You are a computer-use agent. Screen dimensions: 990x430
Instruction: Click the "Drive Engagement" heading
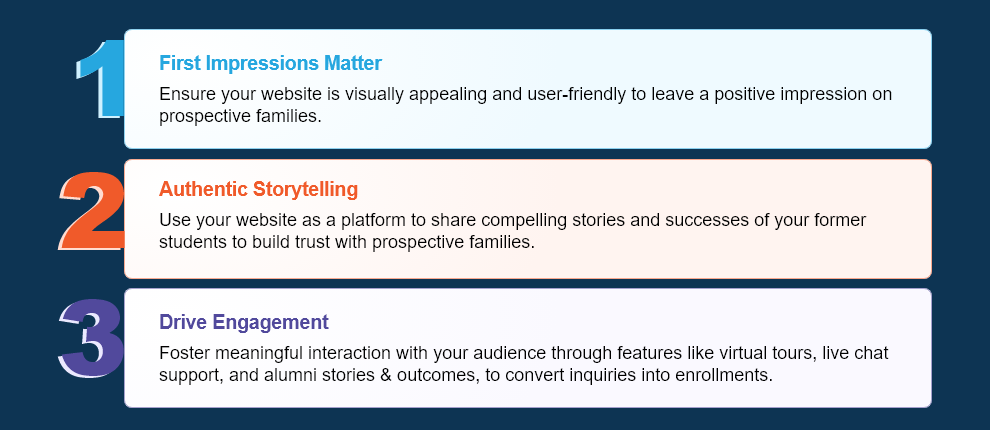243,322
